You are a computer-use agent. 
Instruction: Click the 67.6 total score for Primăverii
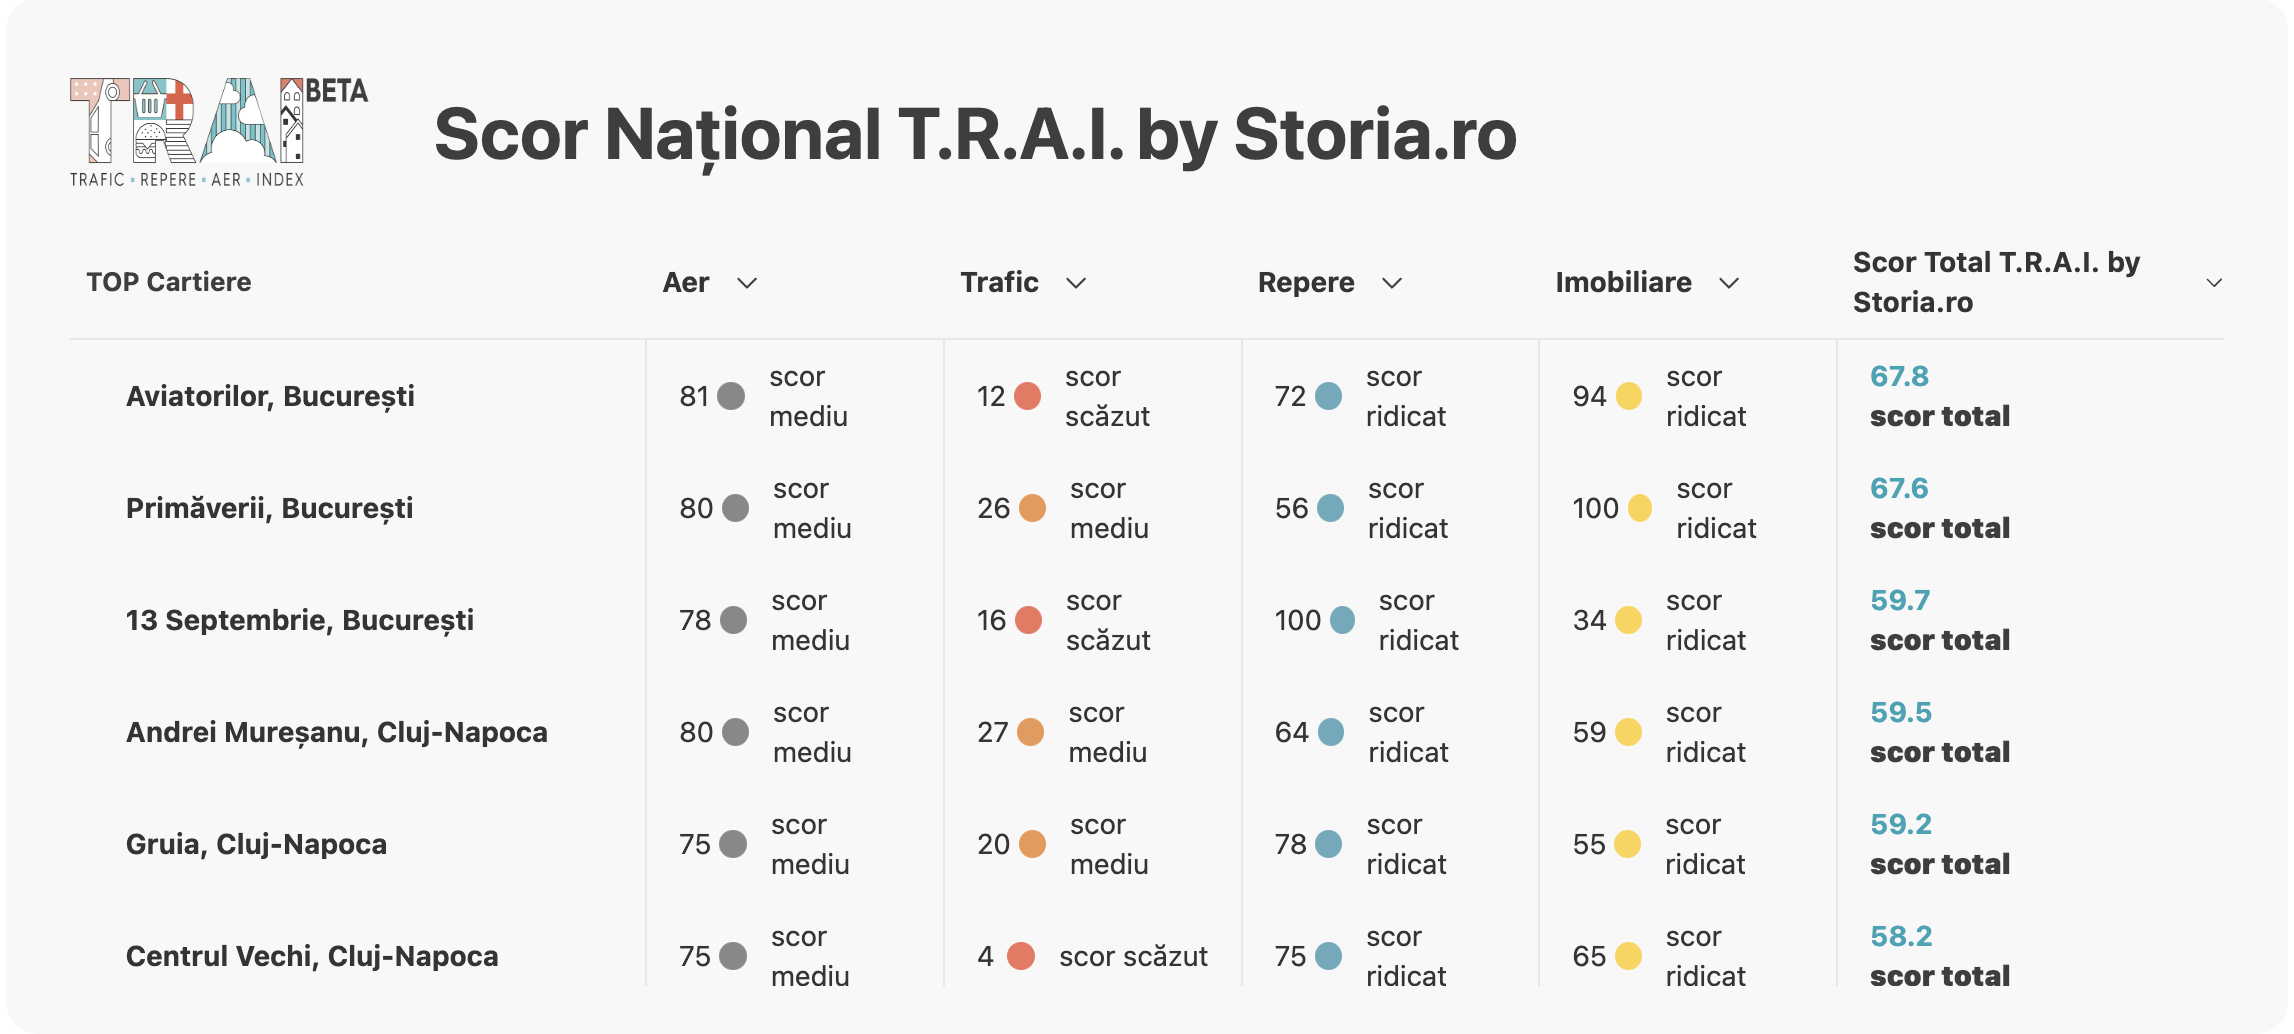pos(1899,488)
